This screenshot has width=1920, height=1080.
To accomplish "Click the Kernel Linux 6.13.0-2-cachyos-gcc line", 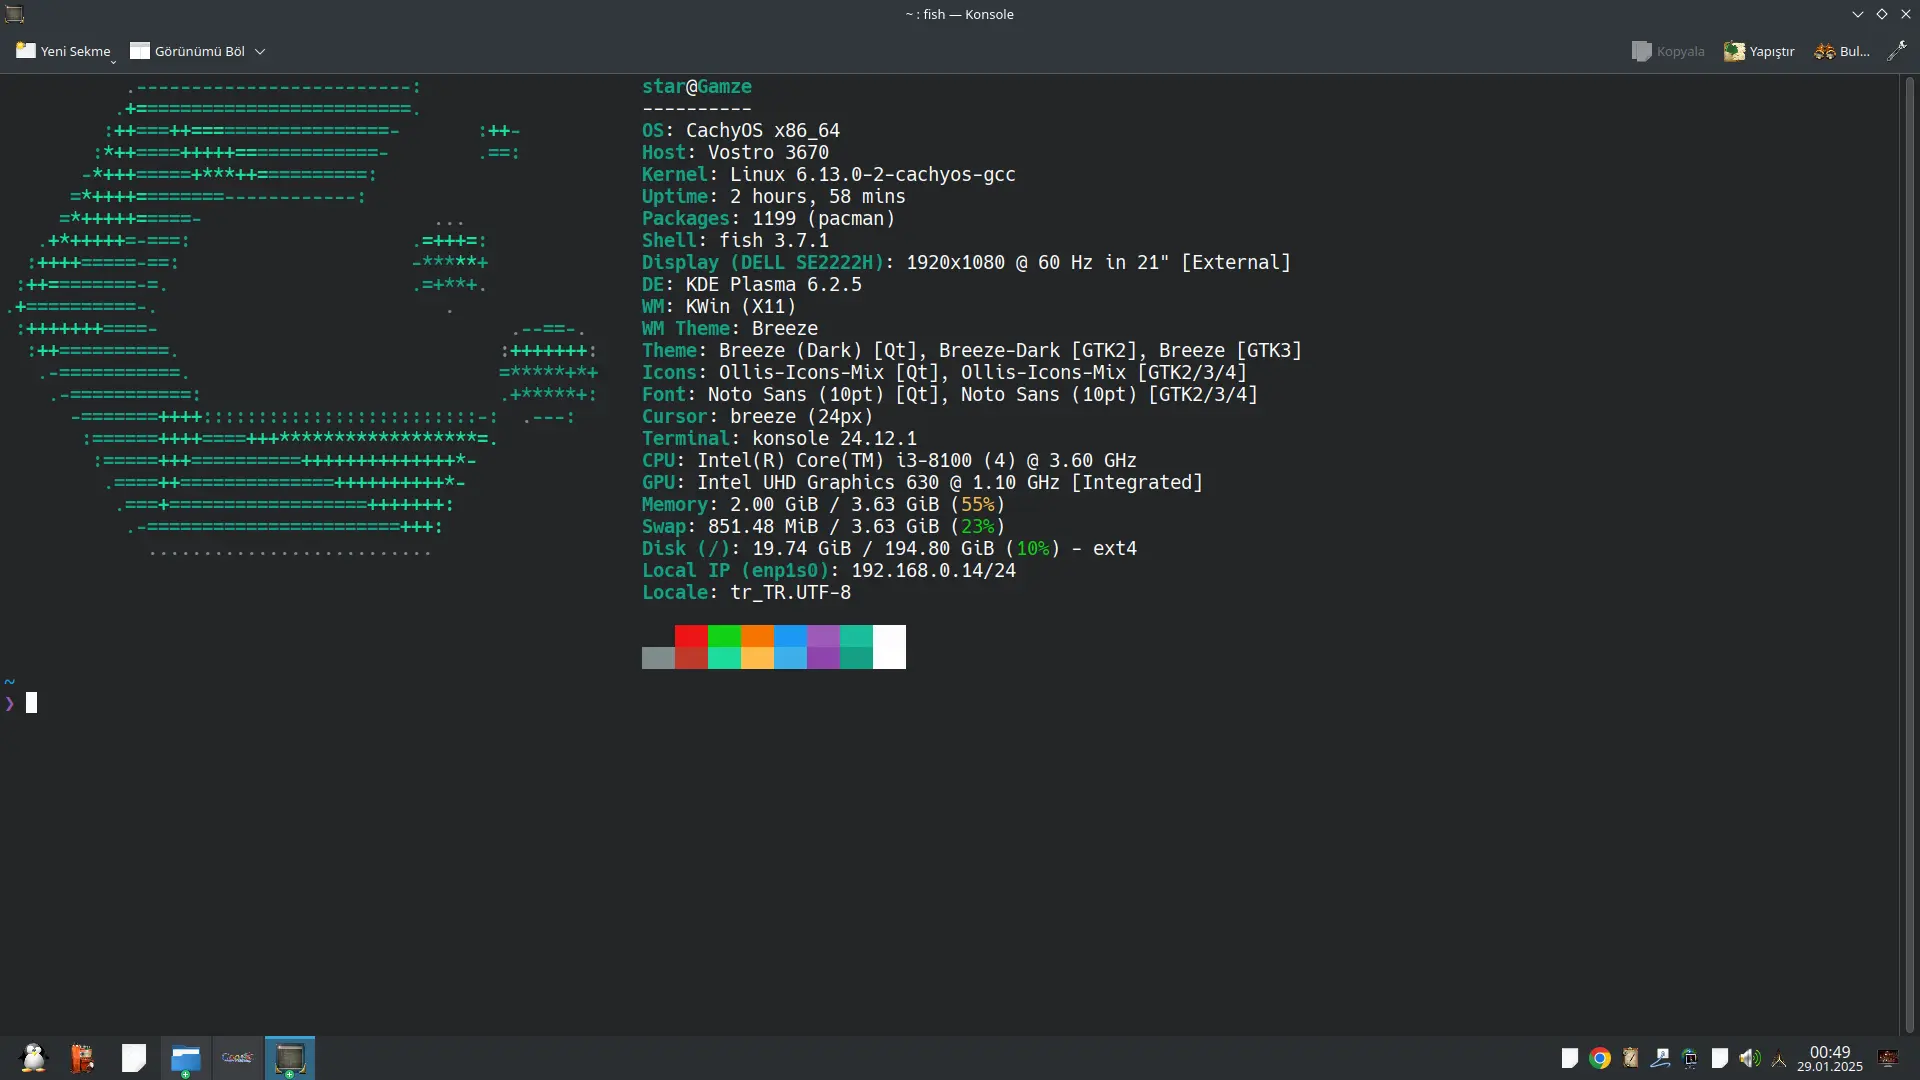I will (829, 175).
